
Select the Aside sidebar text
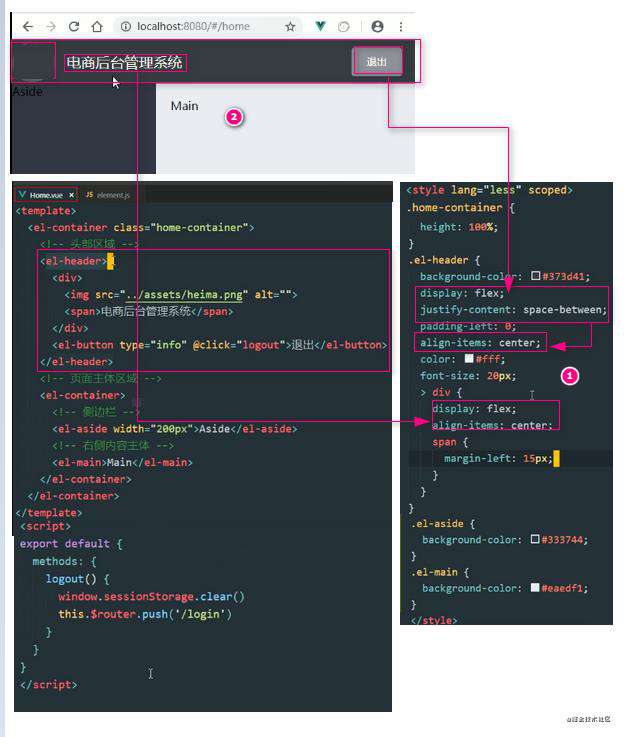click(x=27, y=91)
